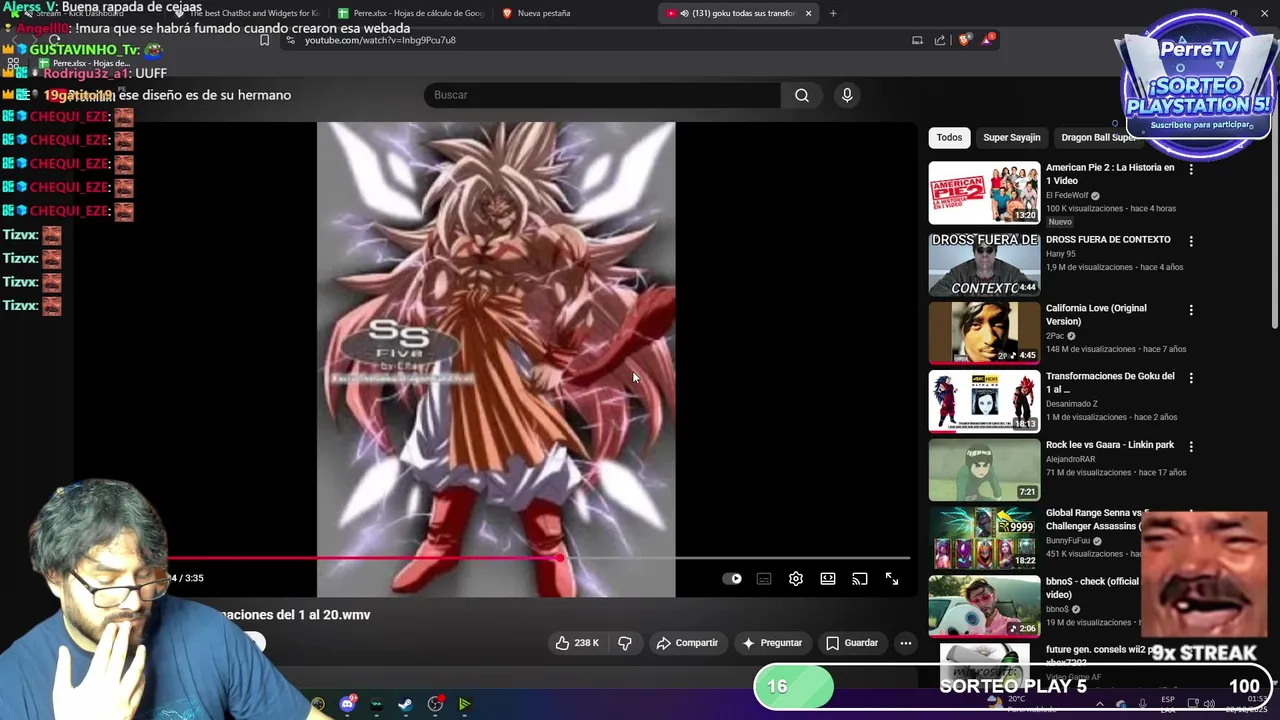This screenshot has width=1280, height=720.
Task: Start voice search with the microphone
Action: coord(847,95)
